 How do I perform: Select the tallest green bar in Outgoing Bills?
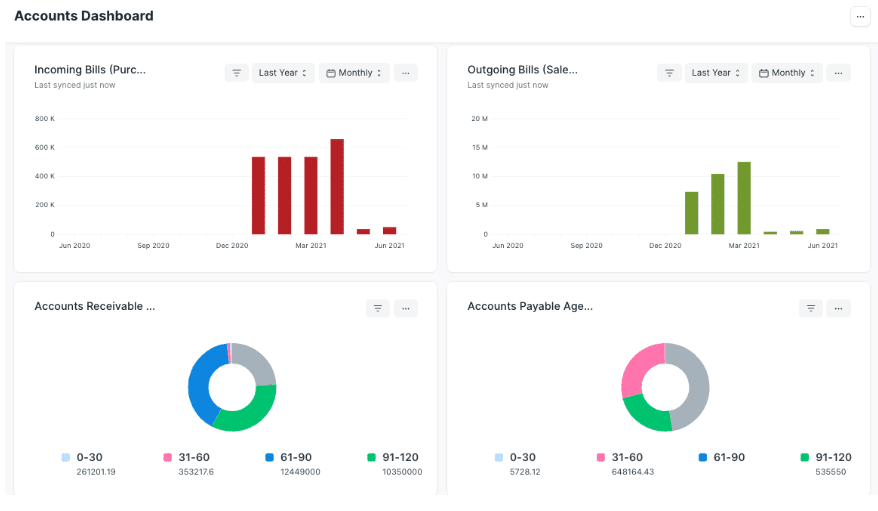click(x=744, y=198)
